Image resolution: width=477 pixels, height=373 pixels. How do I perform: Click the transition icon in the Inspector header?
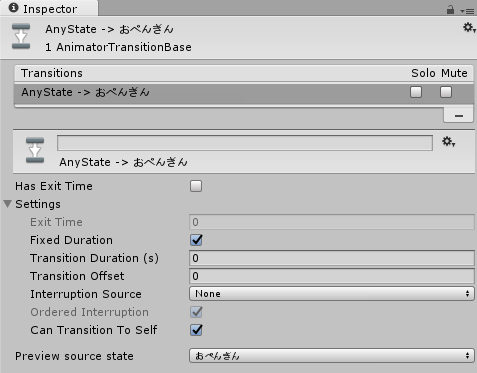coord(21,36)
